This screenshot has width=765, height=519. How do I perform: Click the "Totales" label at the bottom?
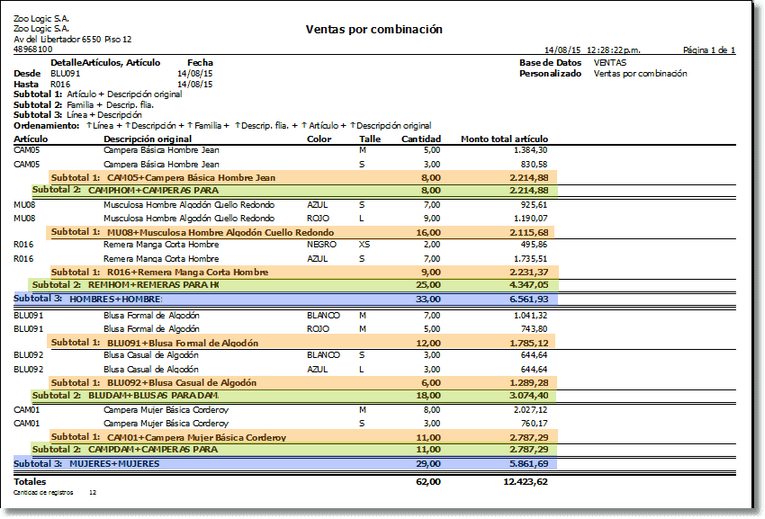(x=29, y=481)
